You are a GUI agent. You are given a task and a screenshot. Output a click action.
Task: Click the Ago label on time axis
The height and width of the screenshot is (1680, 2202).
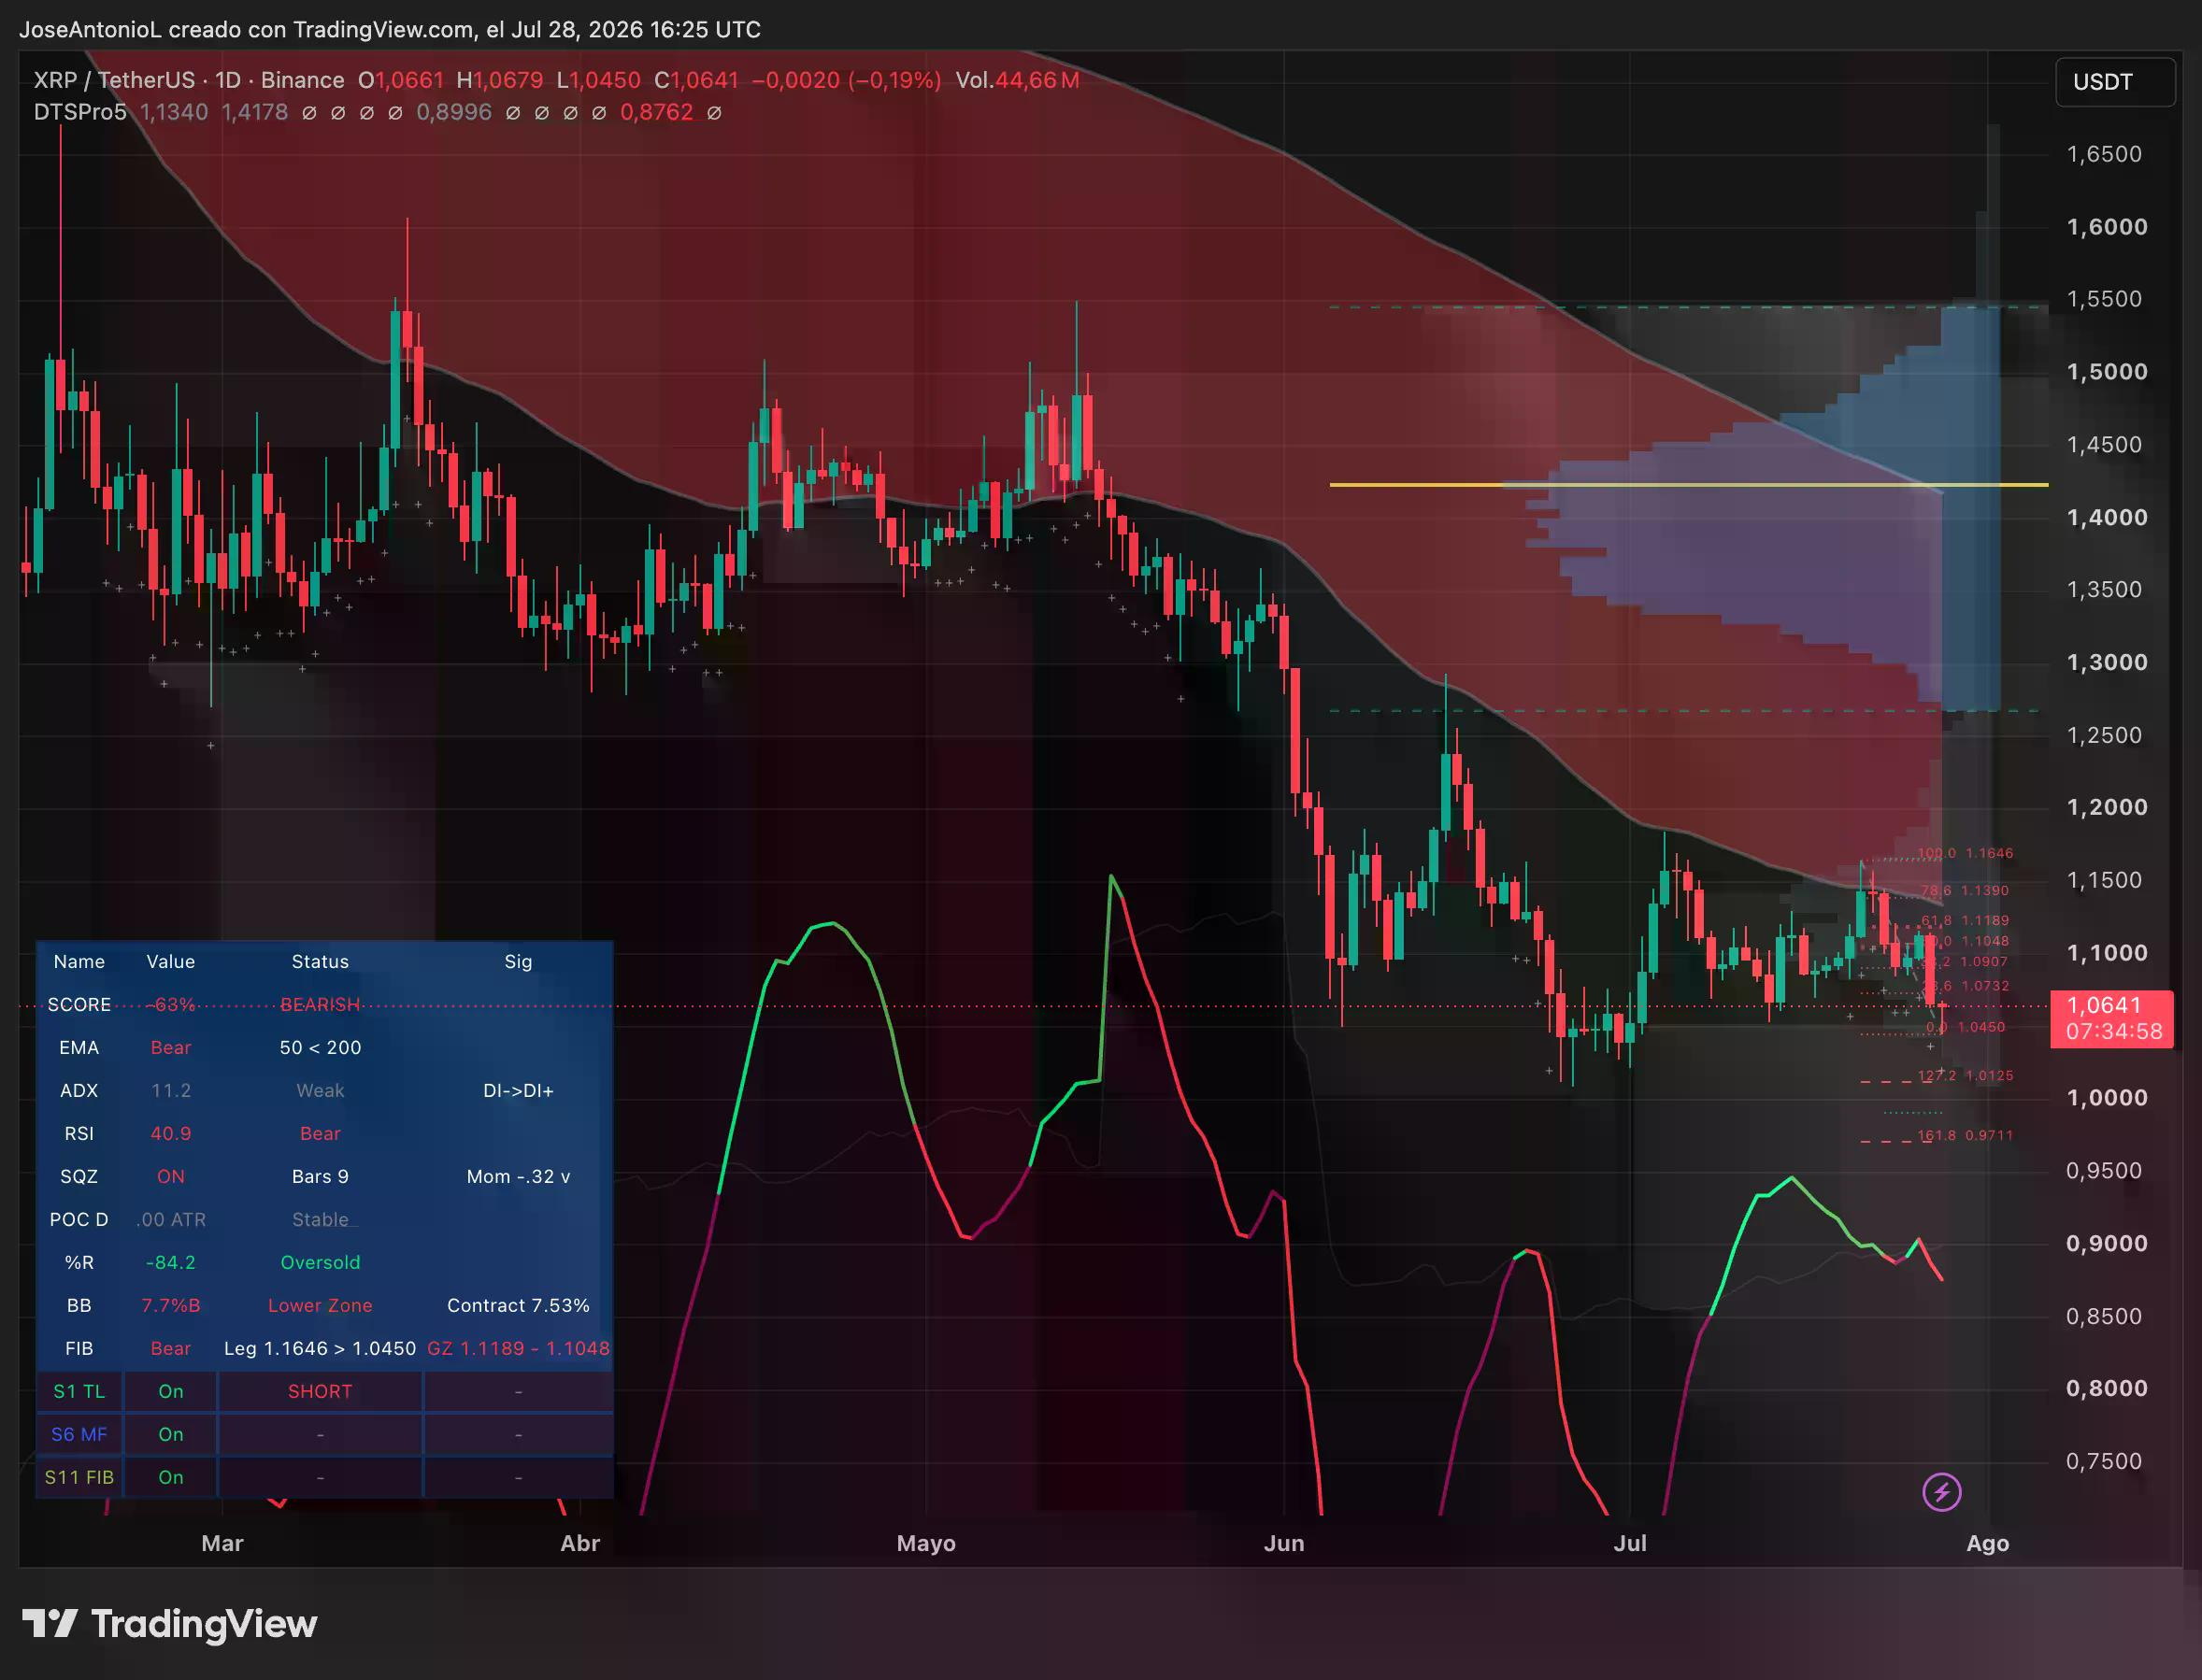(1988, 1543)
